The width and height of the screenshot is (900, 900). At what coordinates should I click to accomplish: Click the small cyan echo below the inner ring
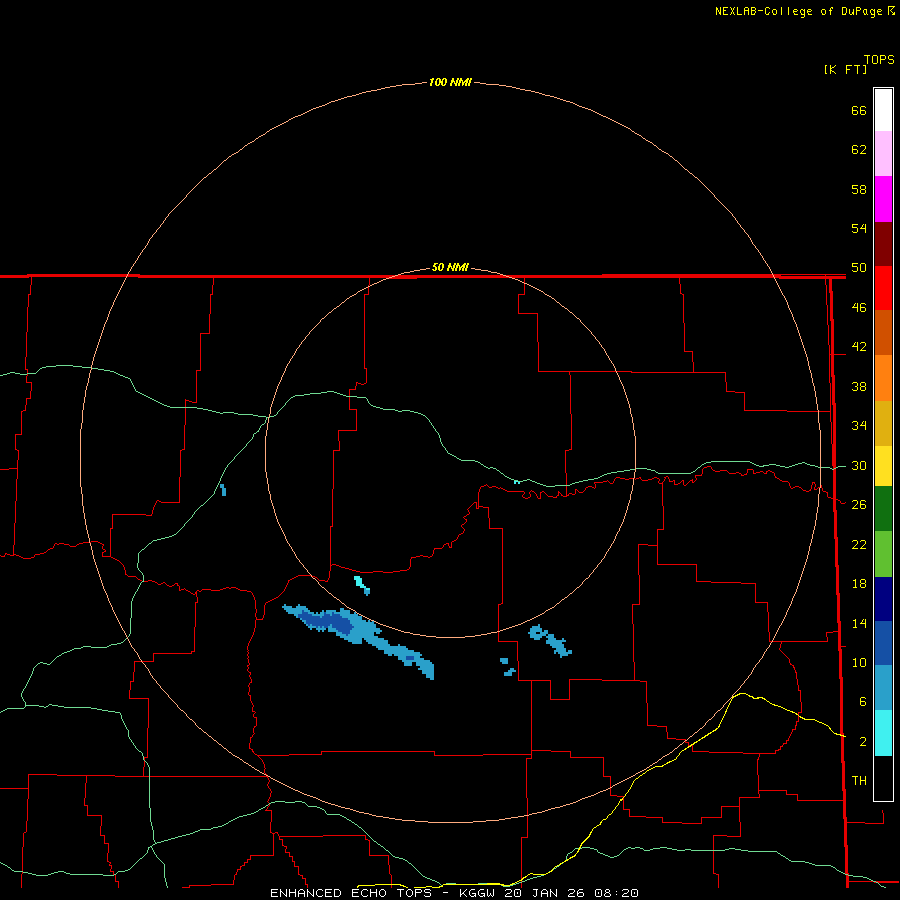(362, 585)
